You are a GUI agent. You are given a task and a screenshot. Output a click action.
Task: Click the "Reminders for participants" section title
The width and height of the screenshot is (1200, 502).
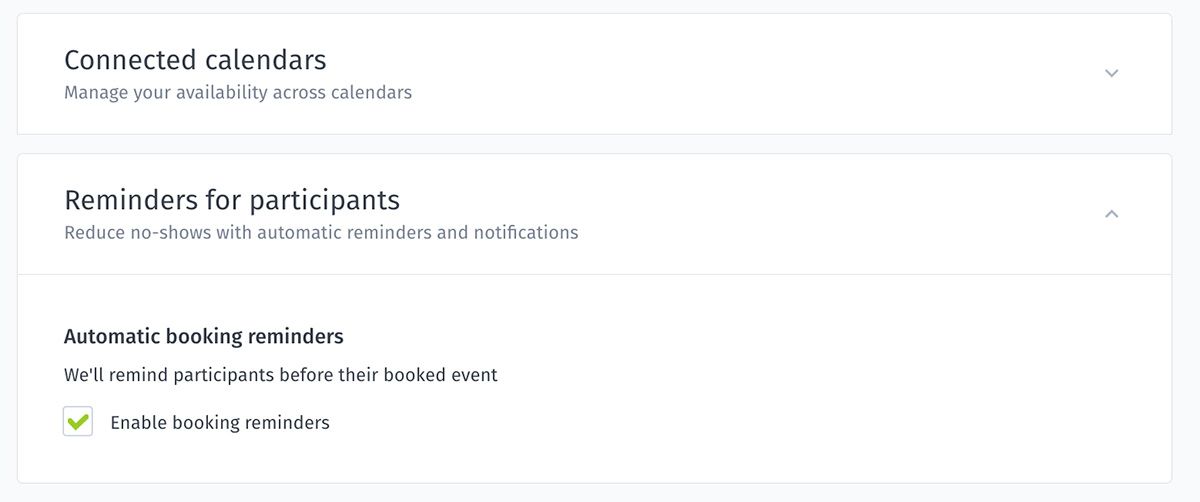(232, 200)
